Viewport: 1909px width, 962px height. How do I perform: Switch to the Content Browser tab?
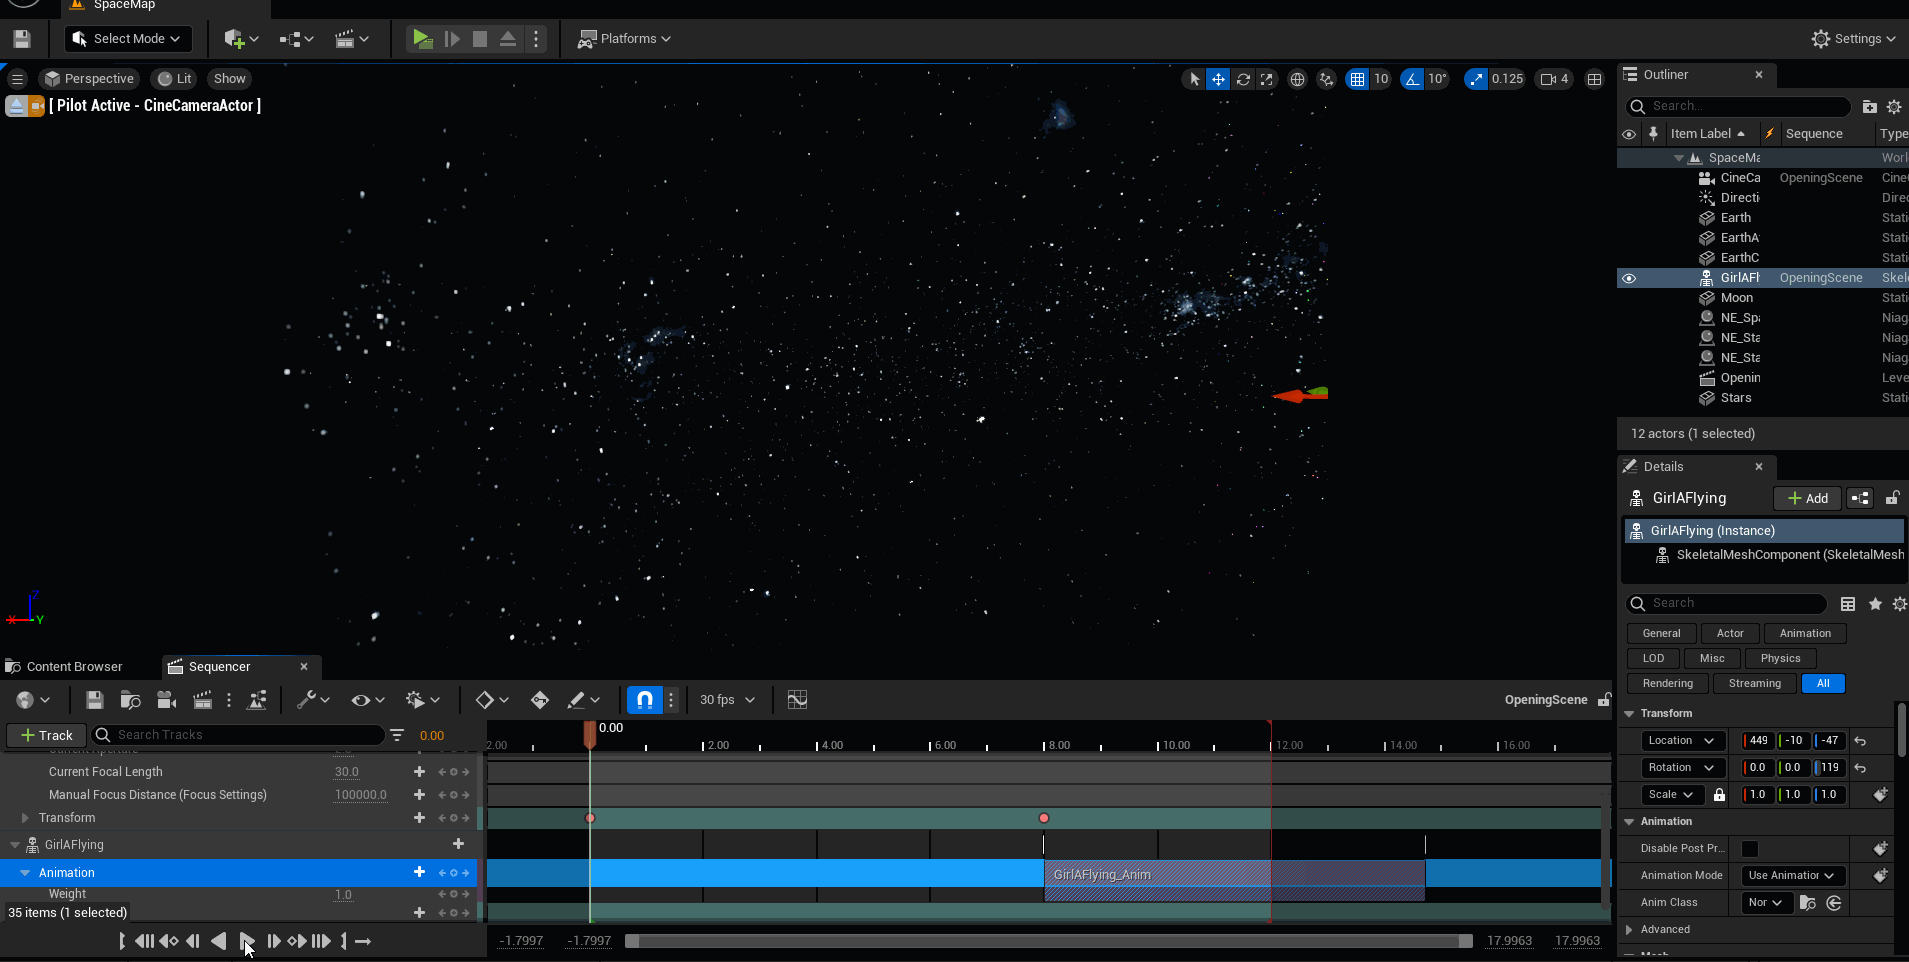click(74, 667)
